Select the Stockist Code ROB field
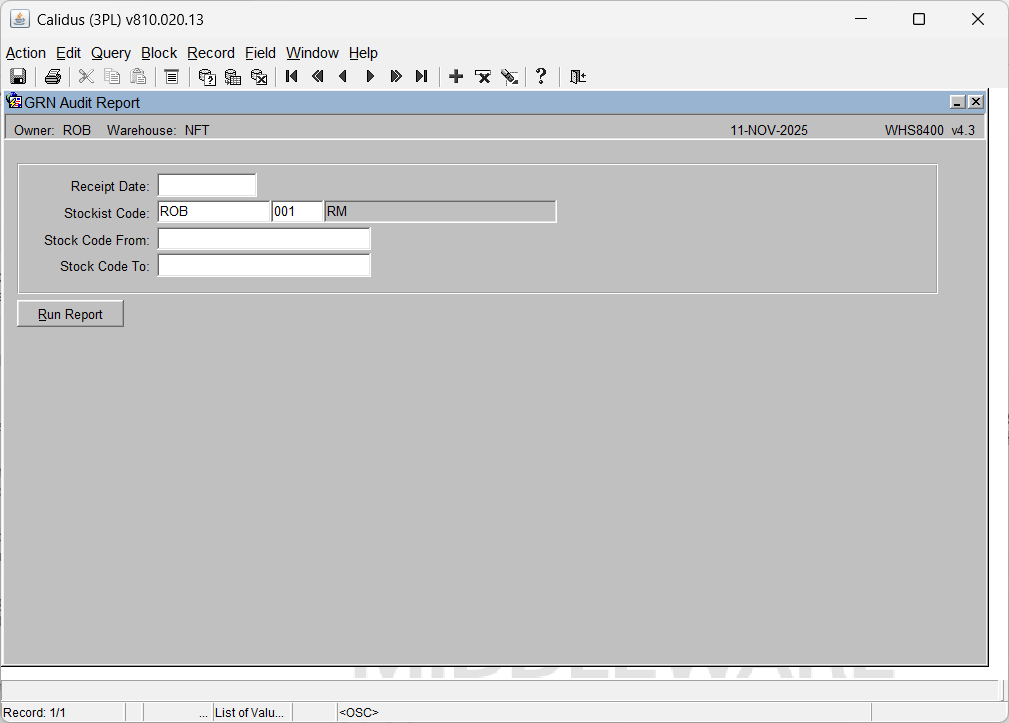 coord(213,212)
